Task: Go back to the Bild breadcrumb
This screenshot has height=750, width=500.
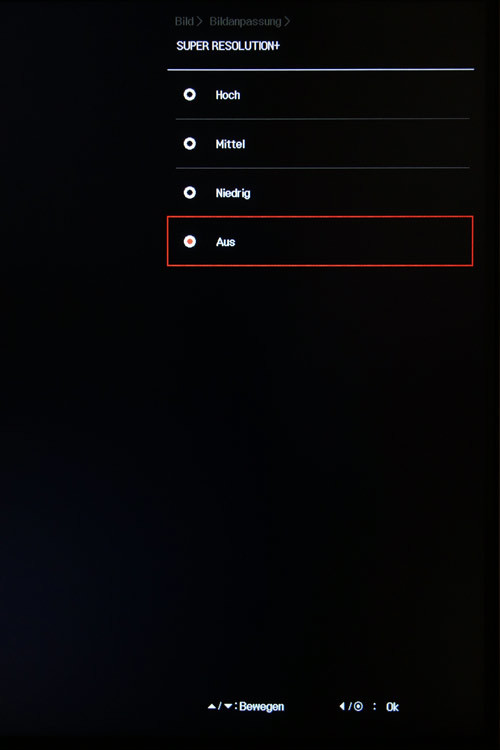Action: pos(184,21)
